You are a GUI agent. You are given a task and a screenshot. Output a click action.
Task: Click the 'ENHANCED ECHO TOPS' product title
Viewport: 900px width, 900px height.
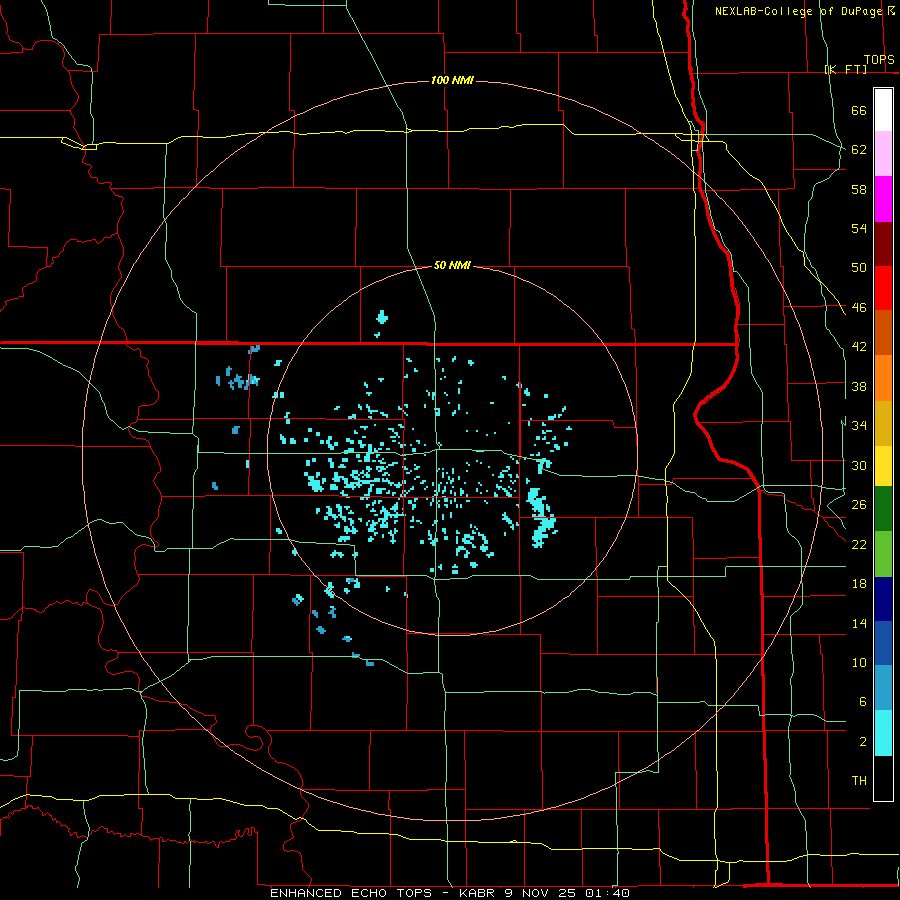pyautogui.click(x=351, y=893)
